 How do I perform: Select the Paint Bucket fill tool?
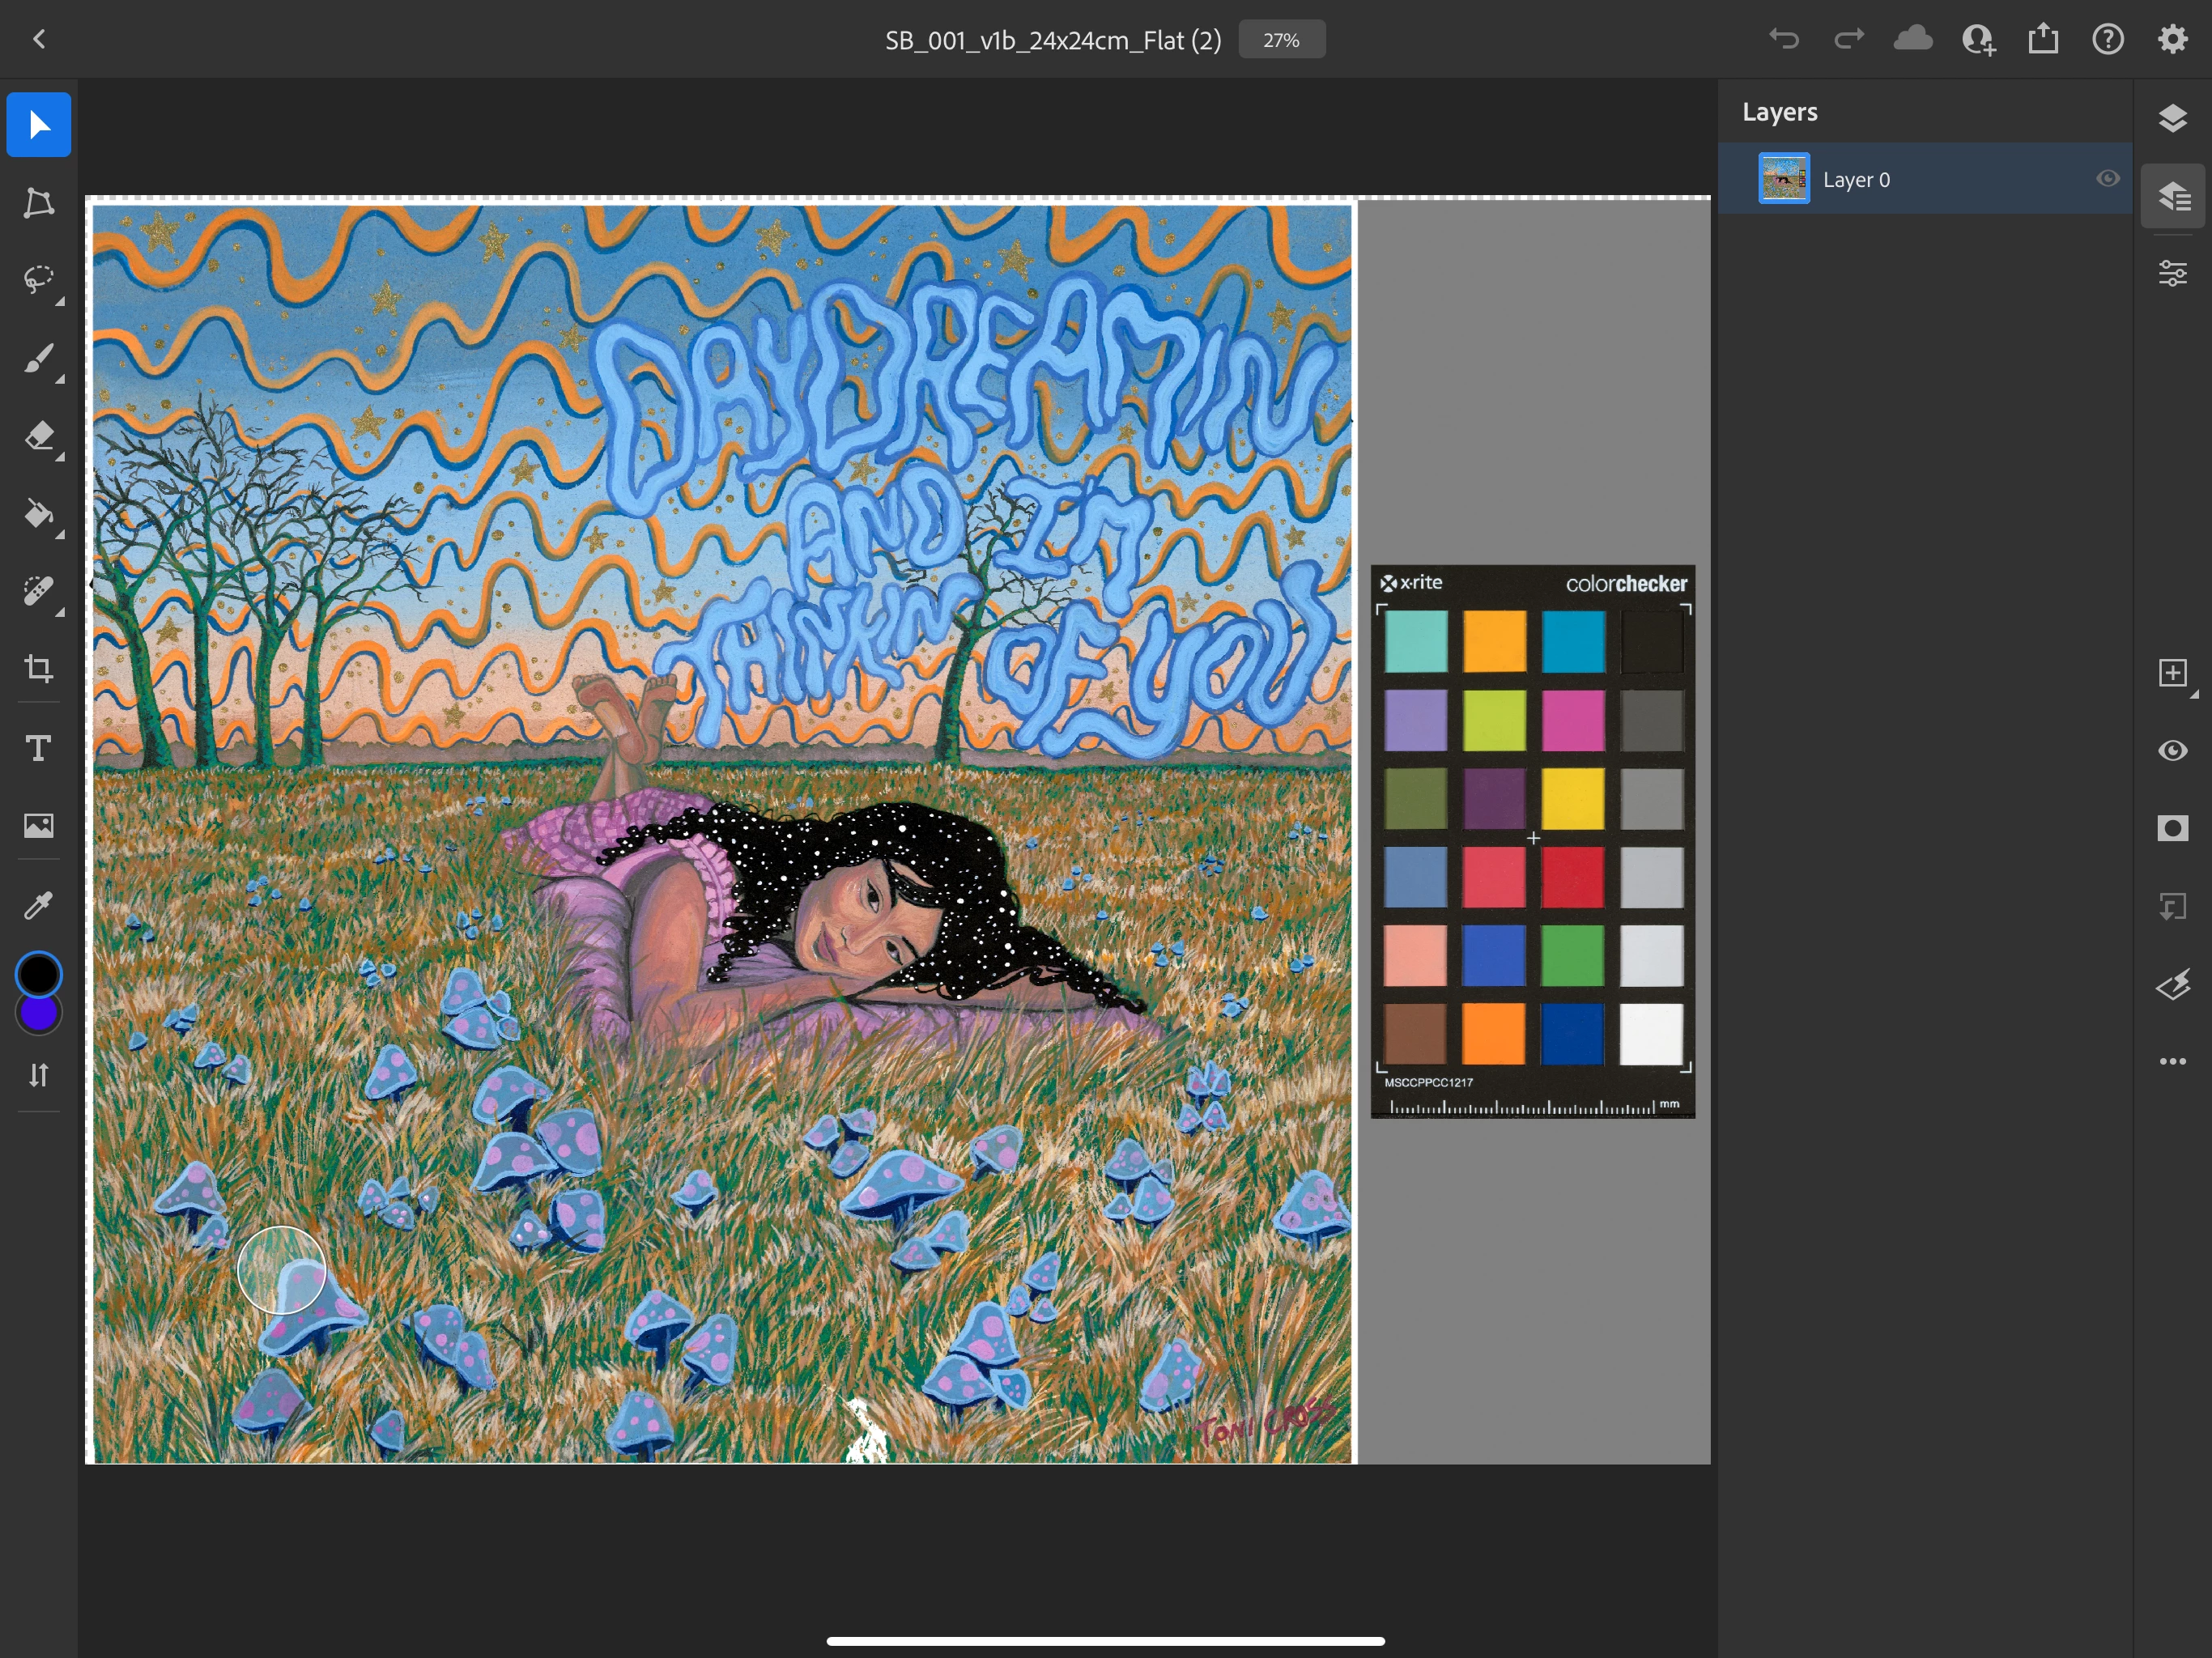coord(38,514)
